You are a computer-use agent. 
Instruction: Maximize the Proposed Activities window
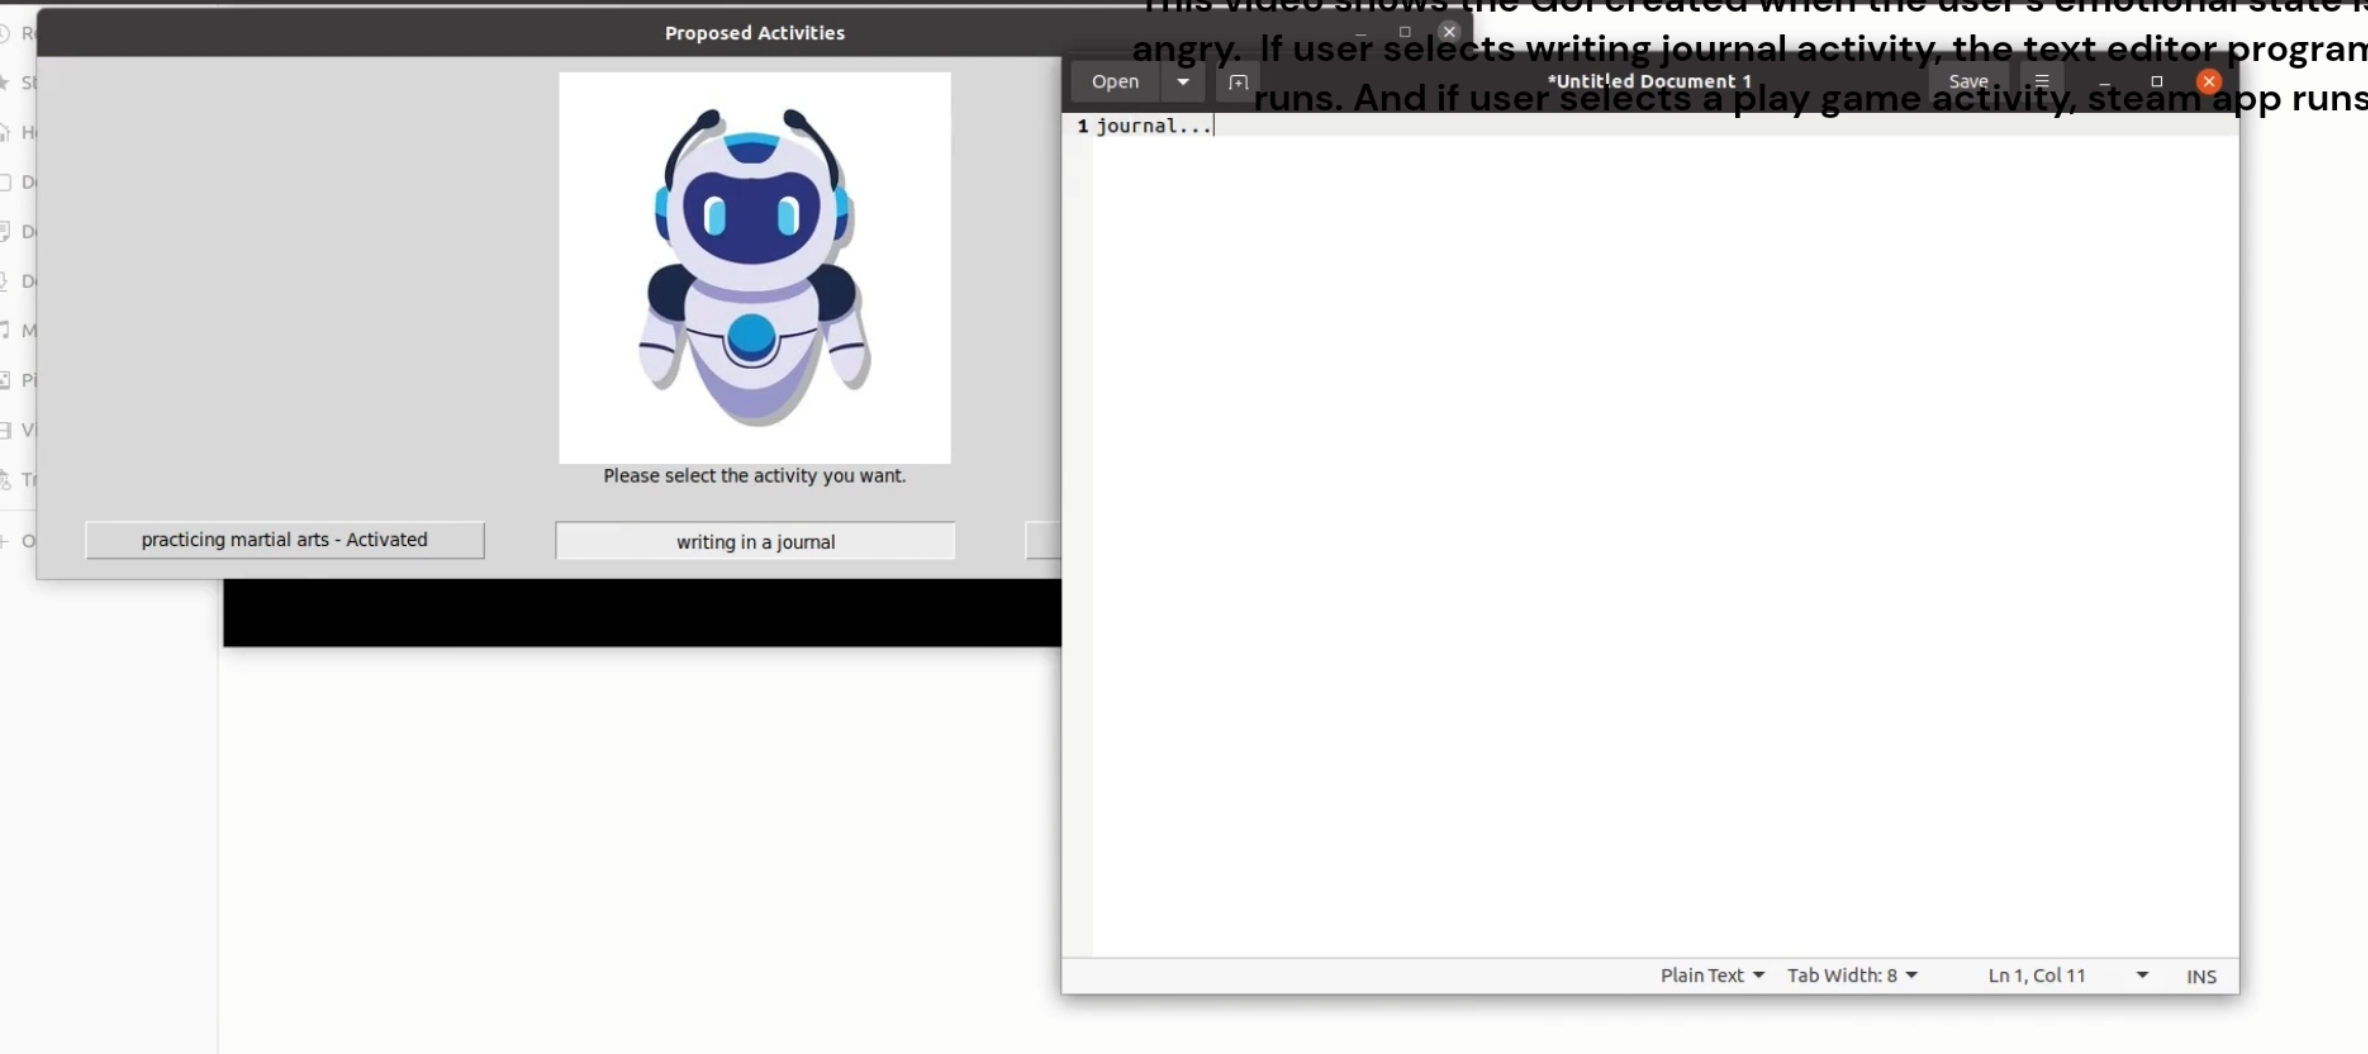(1404, 32)
